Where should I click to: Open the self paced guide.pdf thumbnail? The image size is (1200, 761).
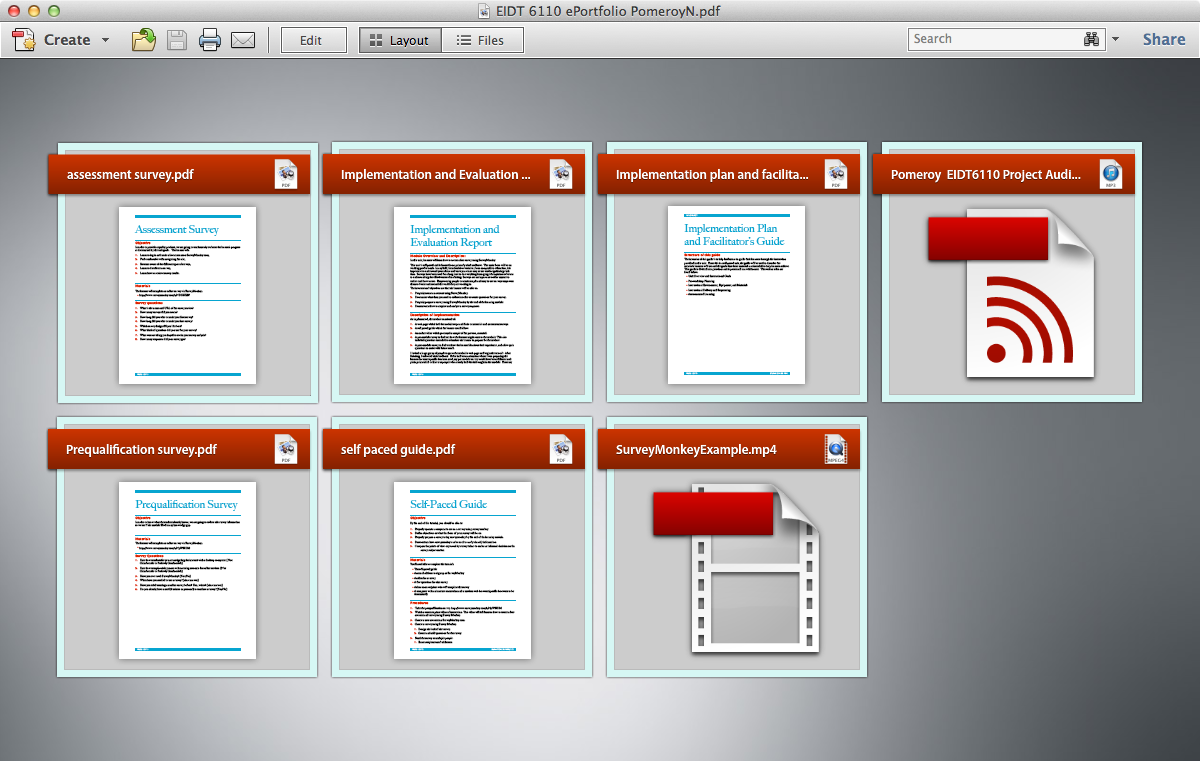(462, 570)
